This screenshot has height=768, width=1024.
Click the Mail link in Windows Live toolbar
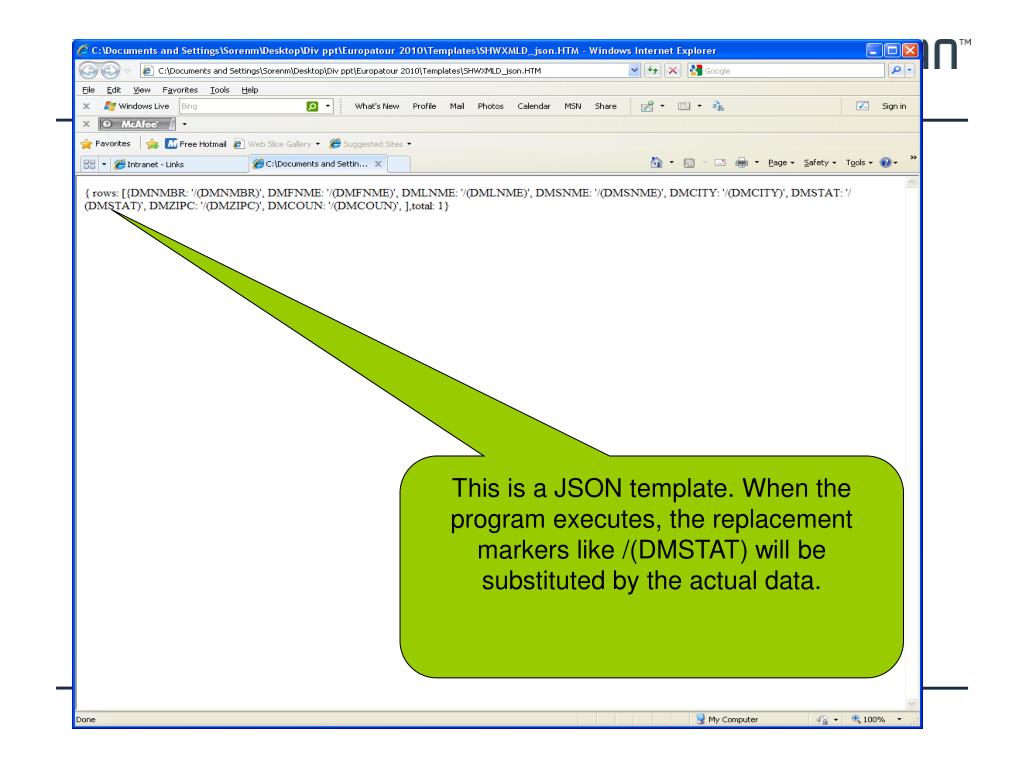pos(457,106)
